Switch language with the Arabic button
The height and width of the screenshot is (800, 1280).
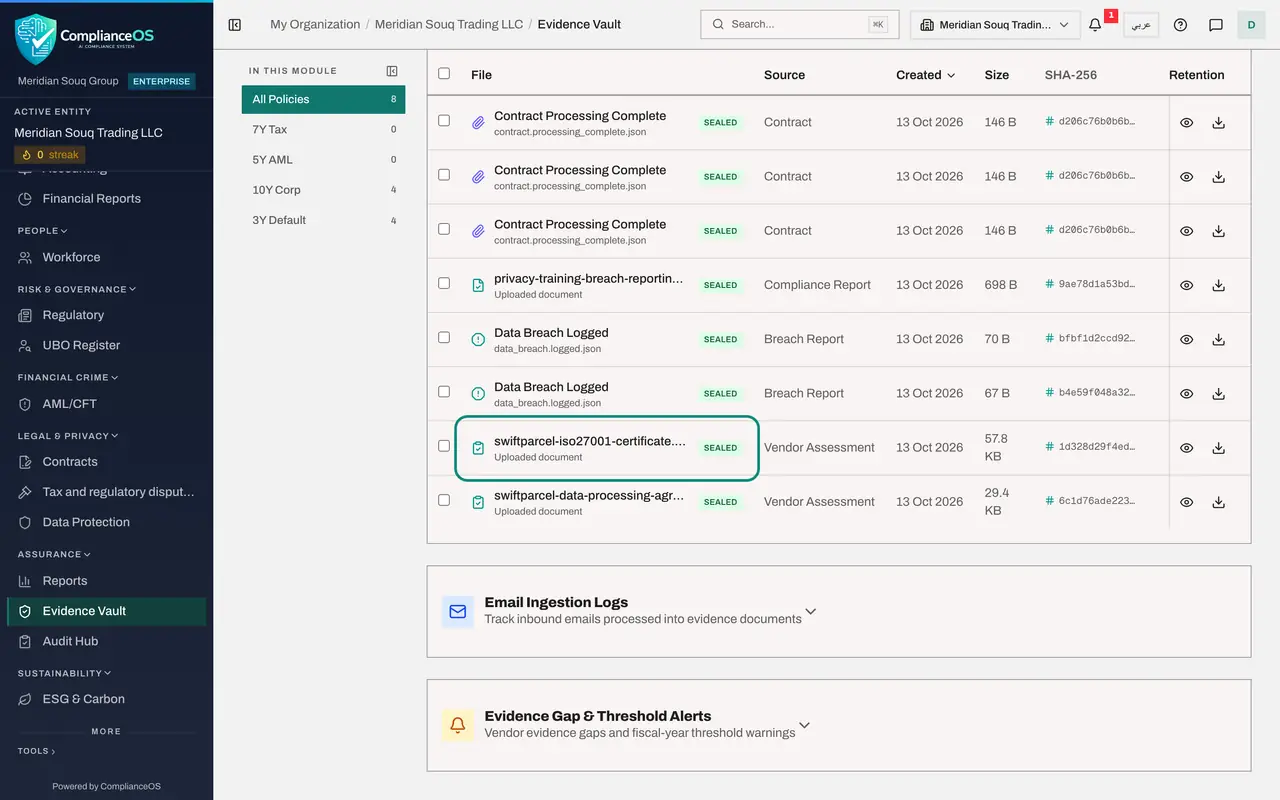tap(1141, 25)
